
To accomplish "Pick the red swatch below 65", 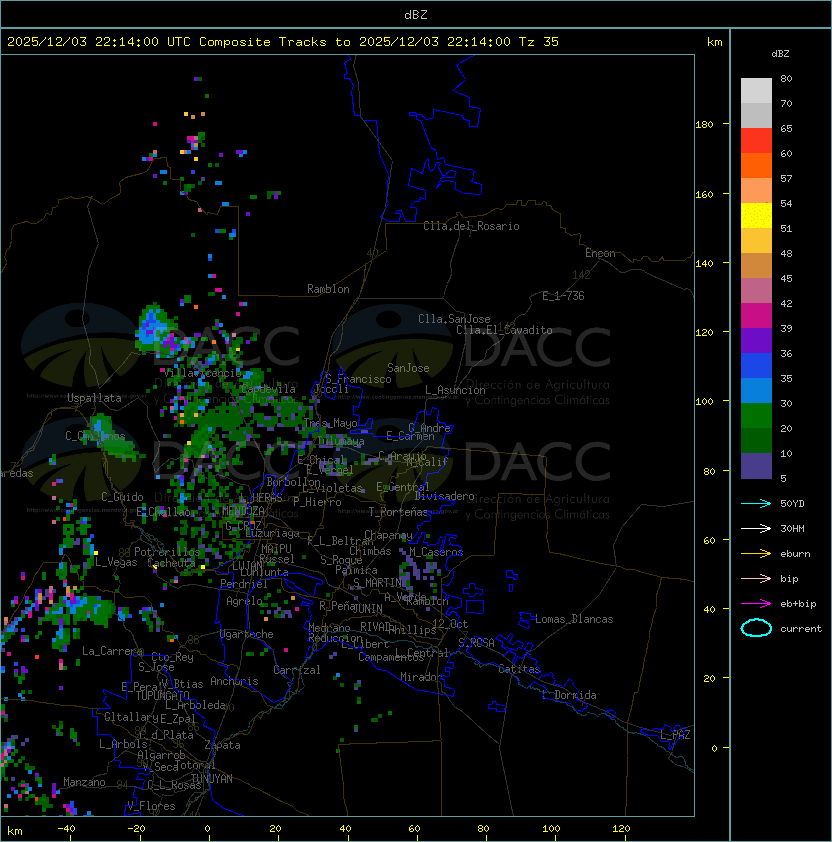I will (756, 141).
